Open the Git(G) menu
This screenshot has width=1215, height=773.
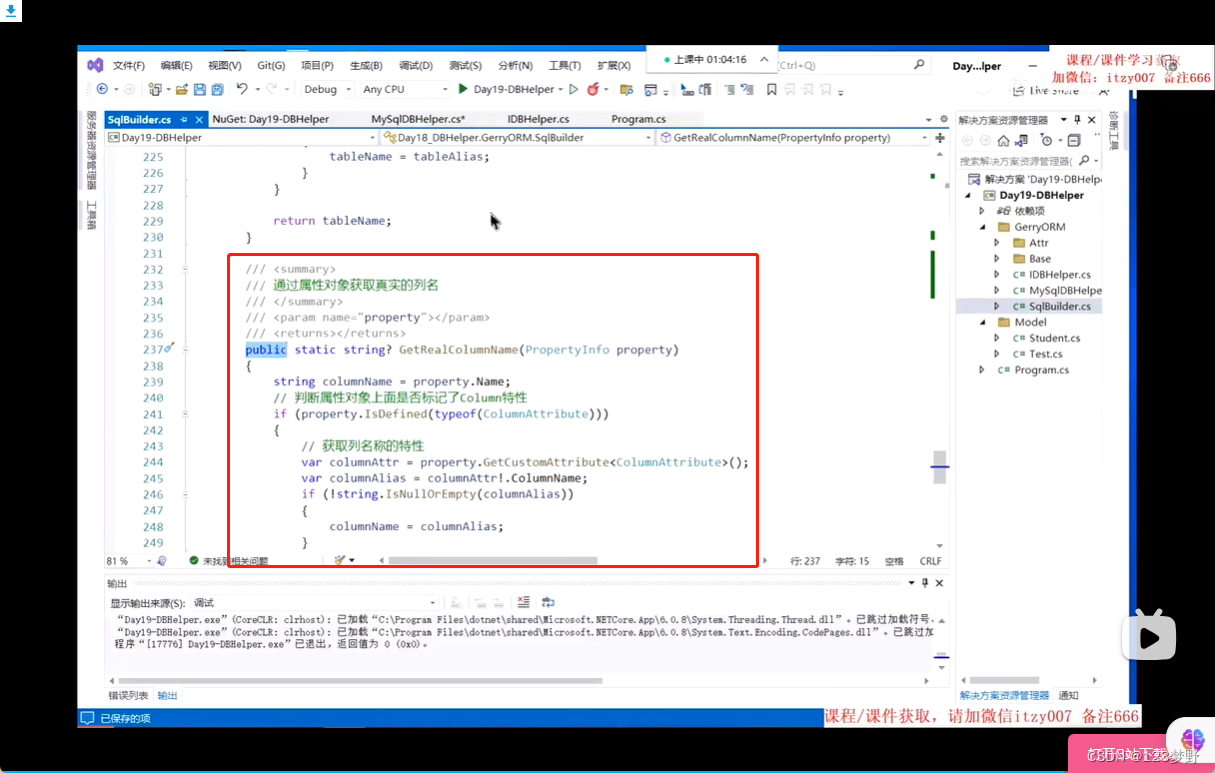click(x=270, y=63)
